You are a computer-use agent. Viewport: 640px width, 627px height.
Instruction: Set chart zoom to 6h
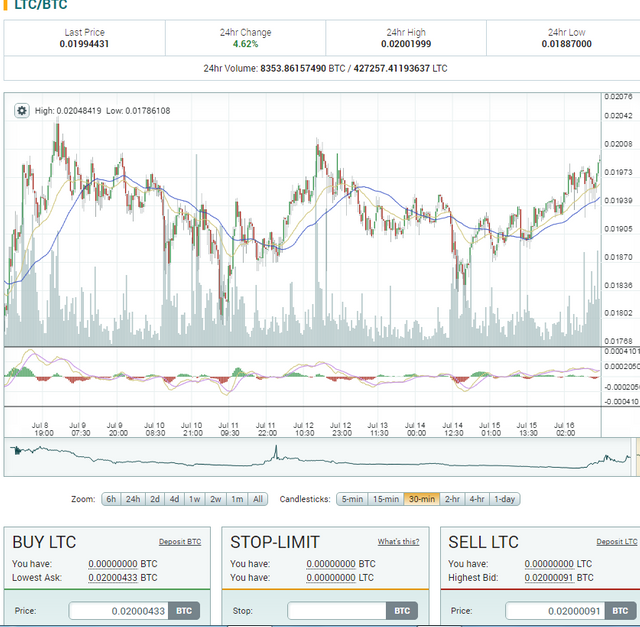[111, 499]
